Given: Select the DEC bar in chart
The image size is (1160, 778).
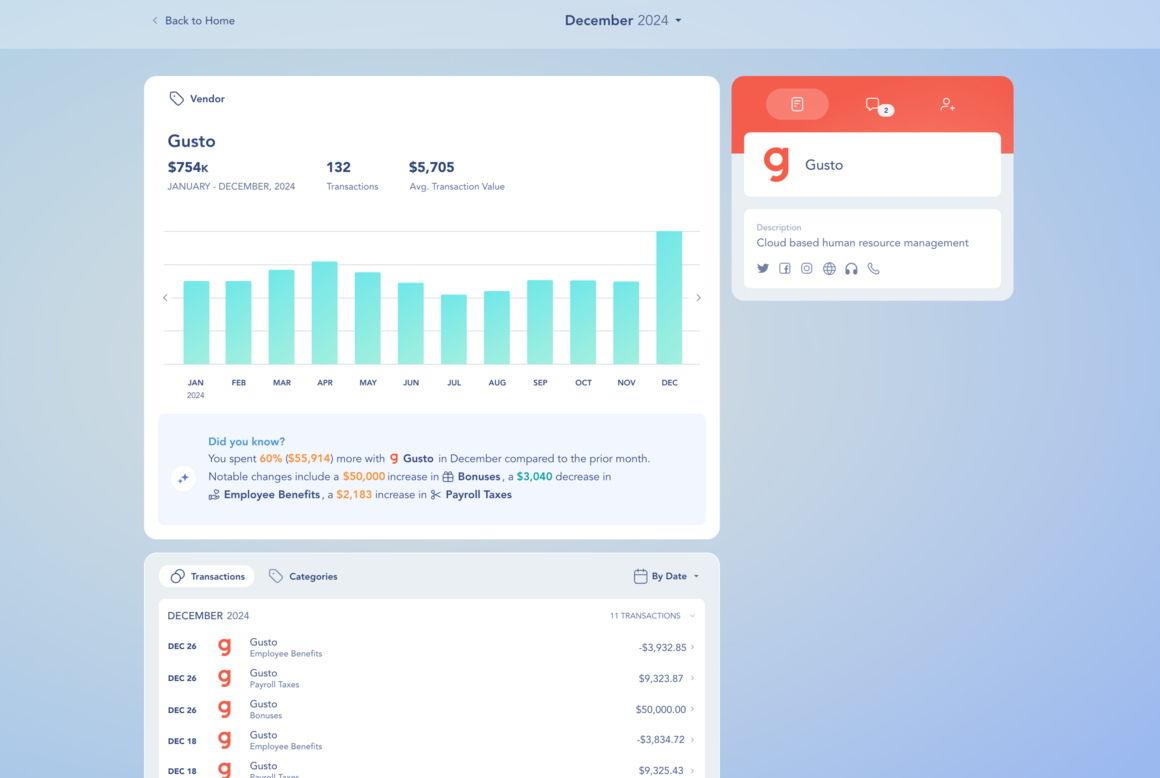Looking at the screenshot, I should click(x=669, y=297).
